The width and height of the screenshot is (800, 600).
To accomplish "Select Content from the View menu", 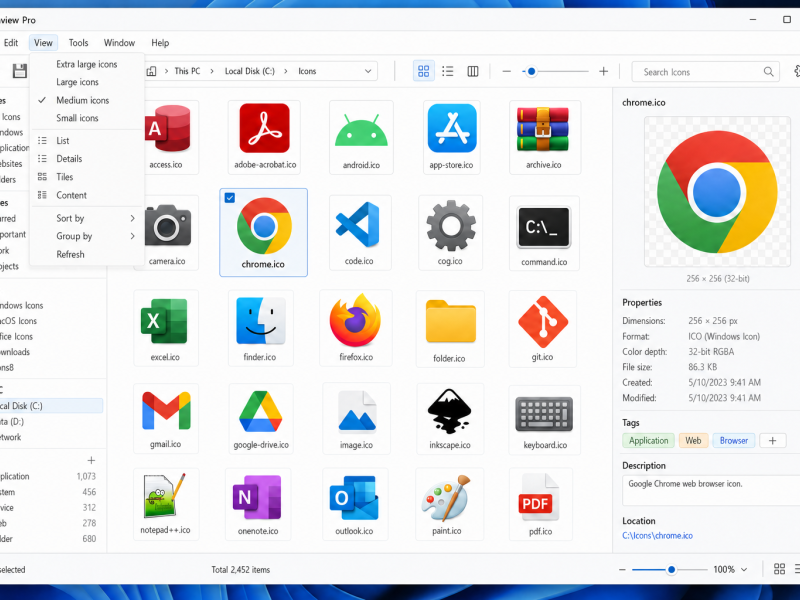I will 87,195.
